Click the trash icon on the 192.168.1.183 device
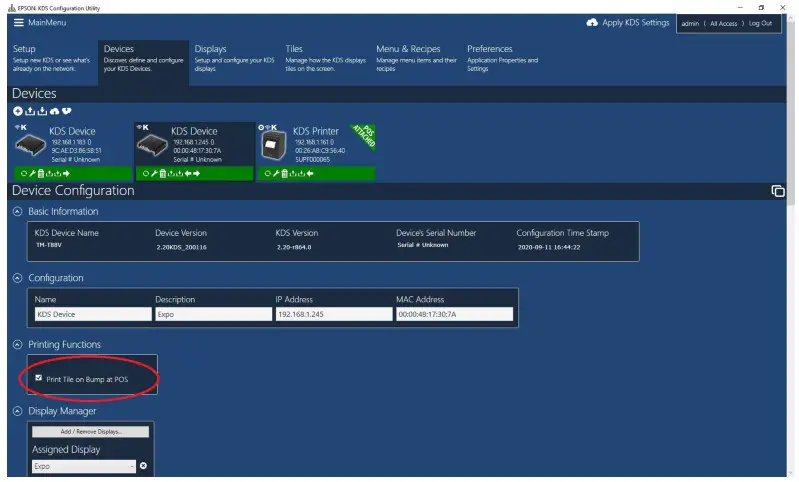Viewport: 799px width, 482px height. [41, 173]
